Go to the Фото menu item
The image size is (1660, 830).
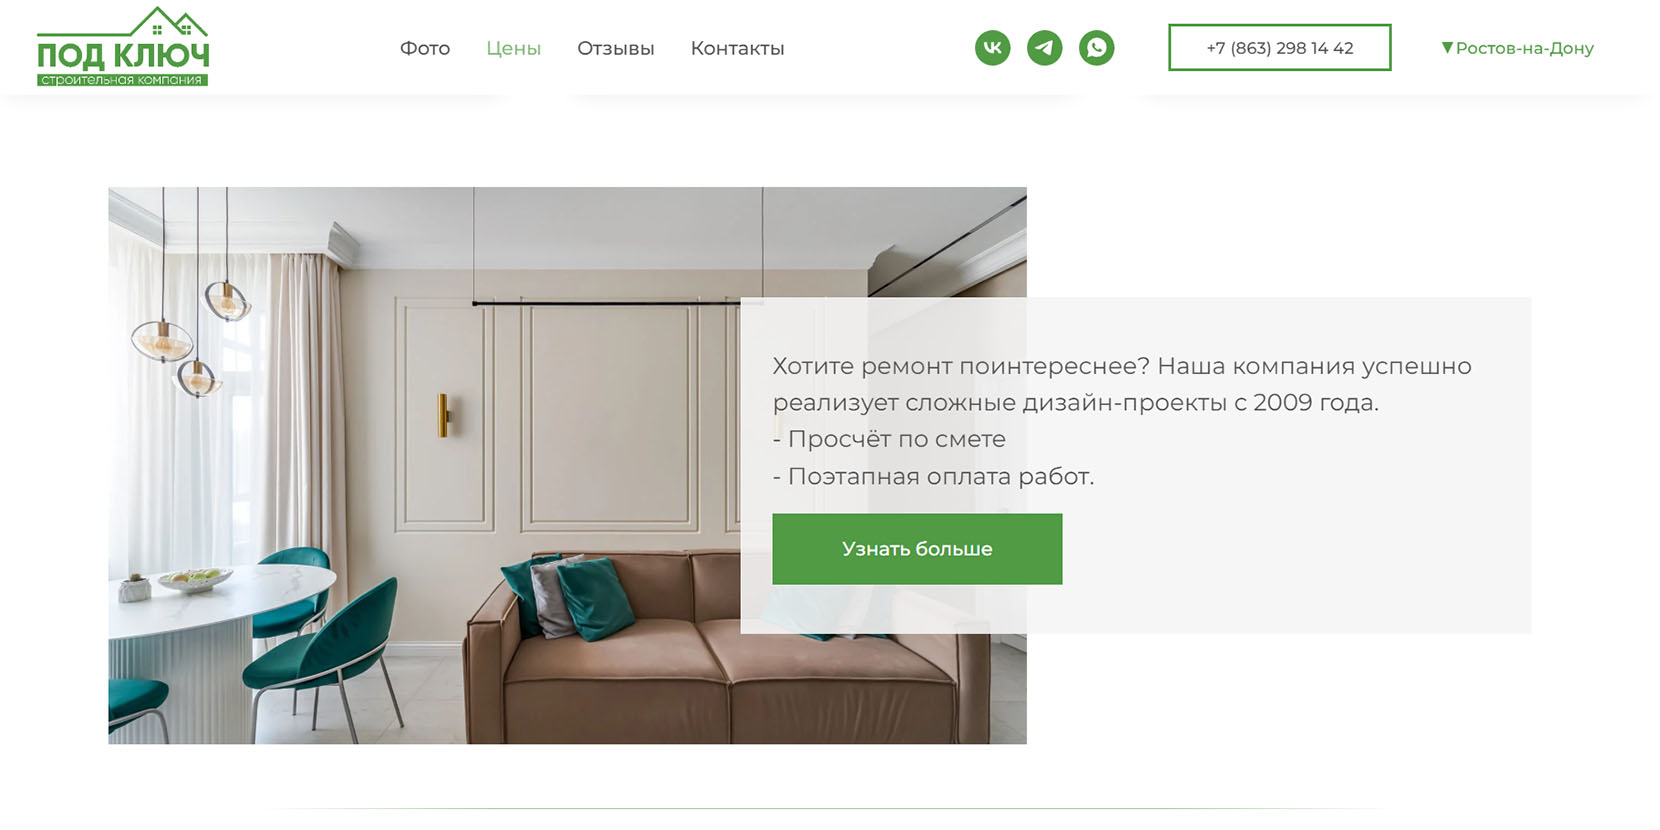pos(425,48)
